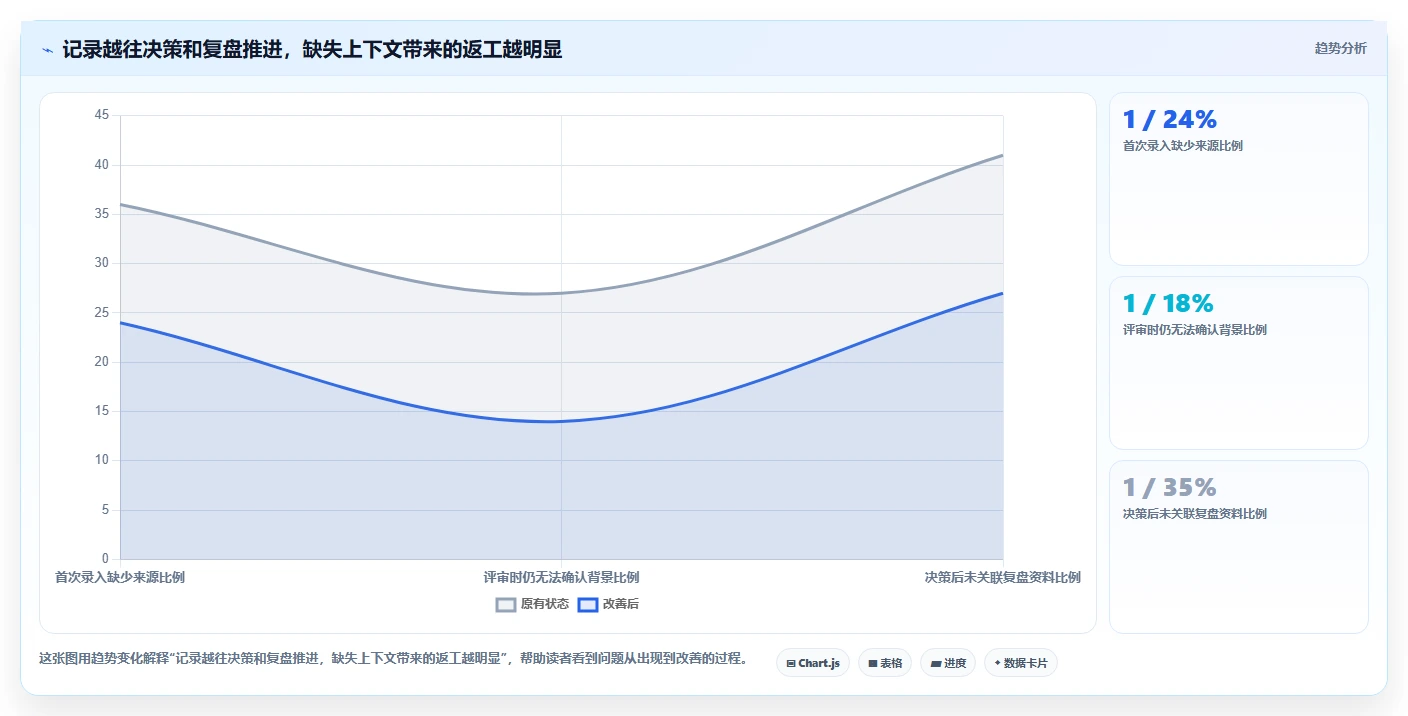Viewport: 1408px width, 716px height.
Task: Toggle the 原有状态 legend item
Action: point(532,604)
